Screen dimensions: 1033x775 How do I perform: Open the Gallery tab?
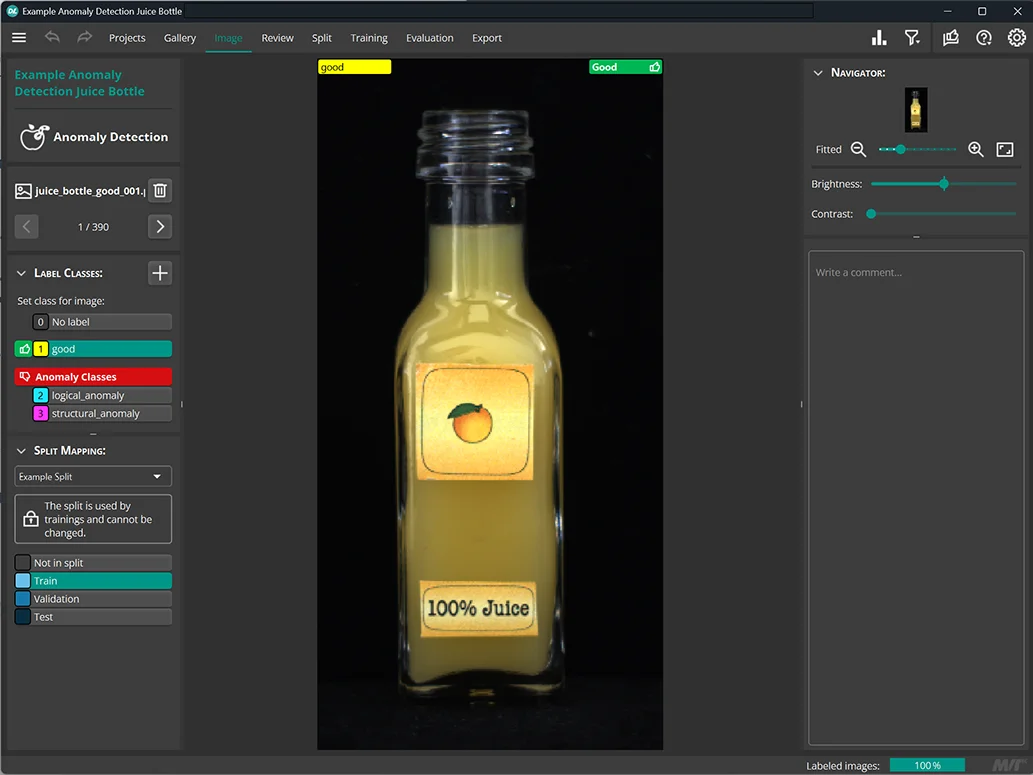[x=180, y=38]
